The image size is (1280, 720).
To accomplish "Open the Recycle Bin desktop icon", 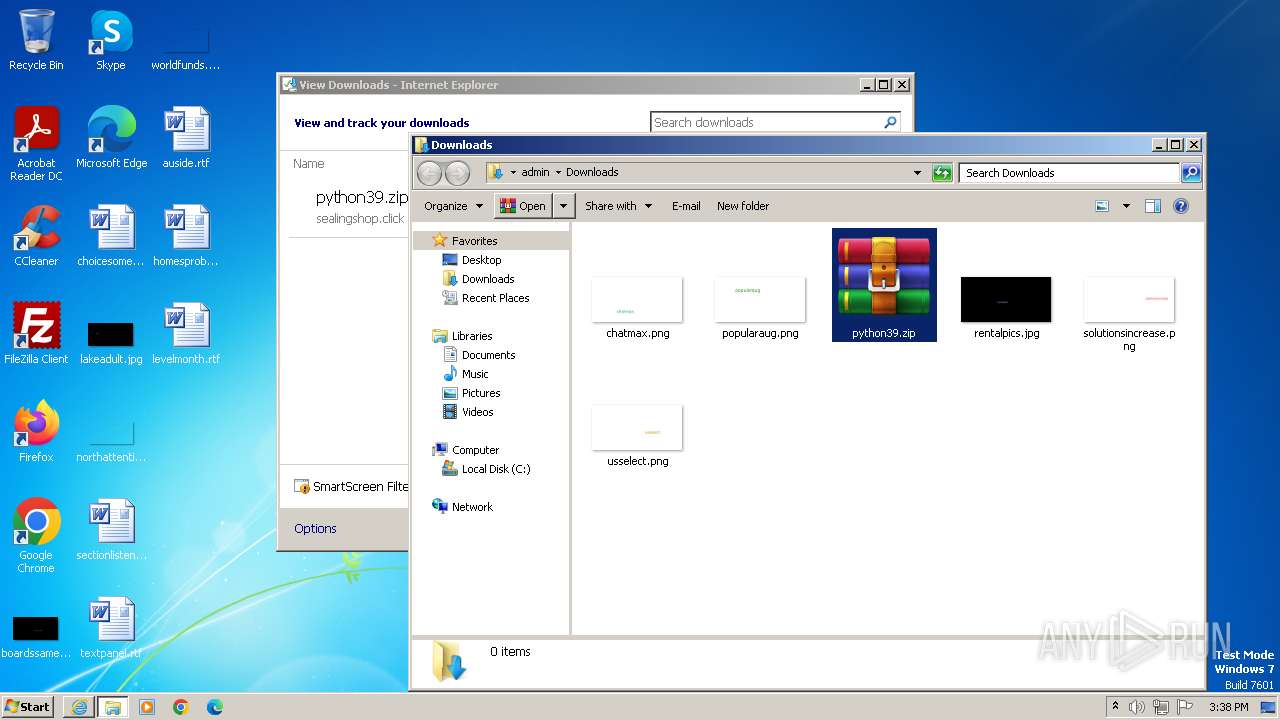I will point(36,40).
